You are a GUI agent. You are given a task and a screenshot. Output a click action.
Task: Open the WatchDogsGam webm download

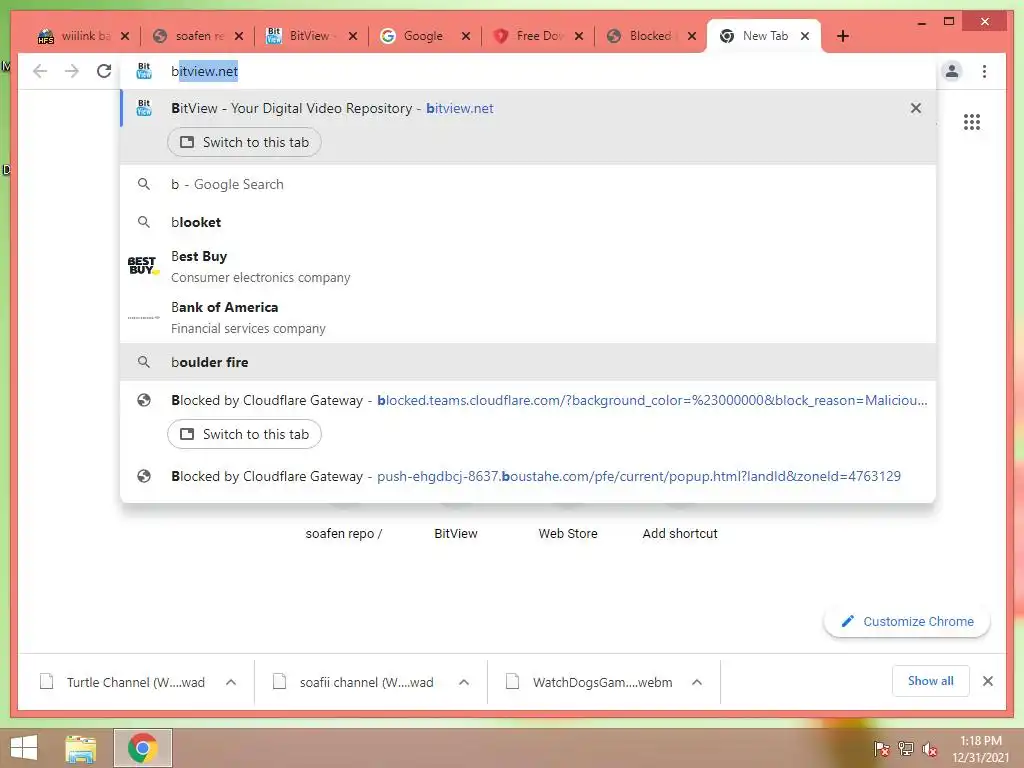(x=590, y=682)
